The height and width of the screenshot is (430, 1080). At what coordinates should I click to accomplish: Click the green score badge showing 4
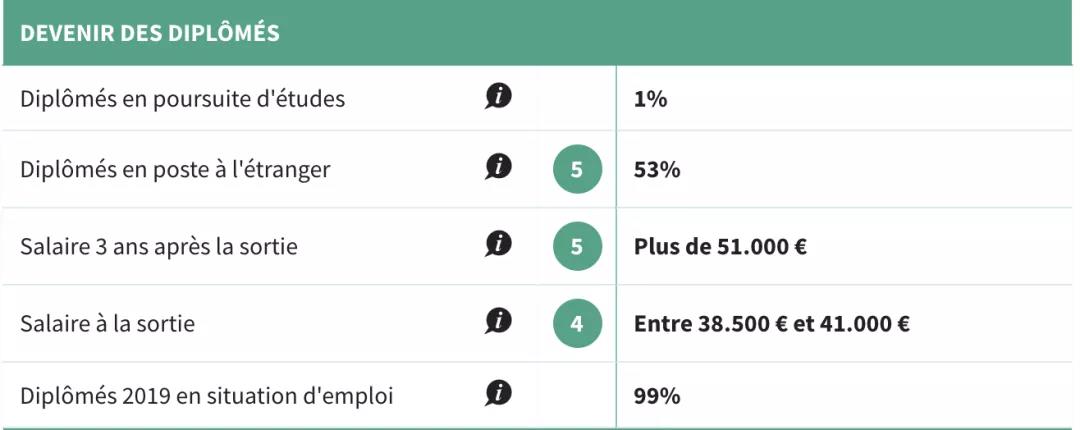577,323
